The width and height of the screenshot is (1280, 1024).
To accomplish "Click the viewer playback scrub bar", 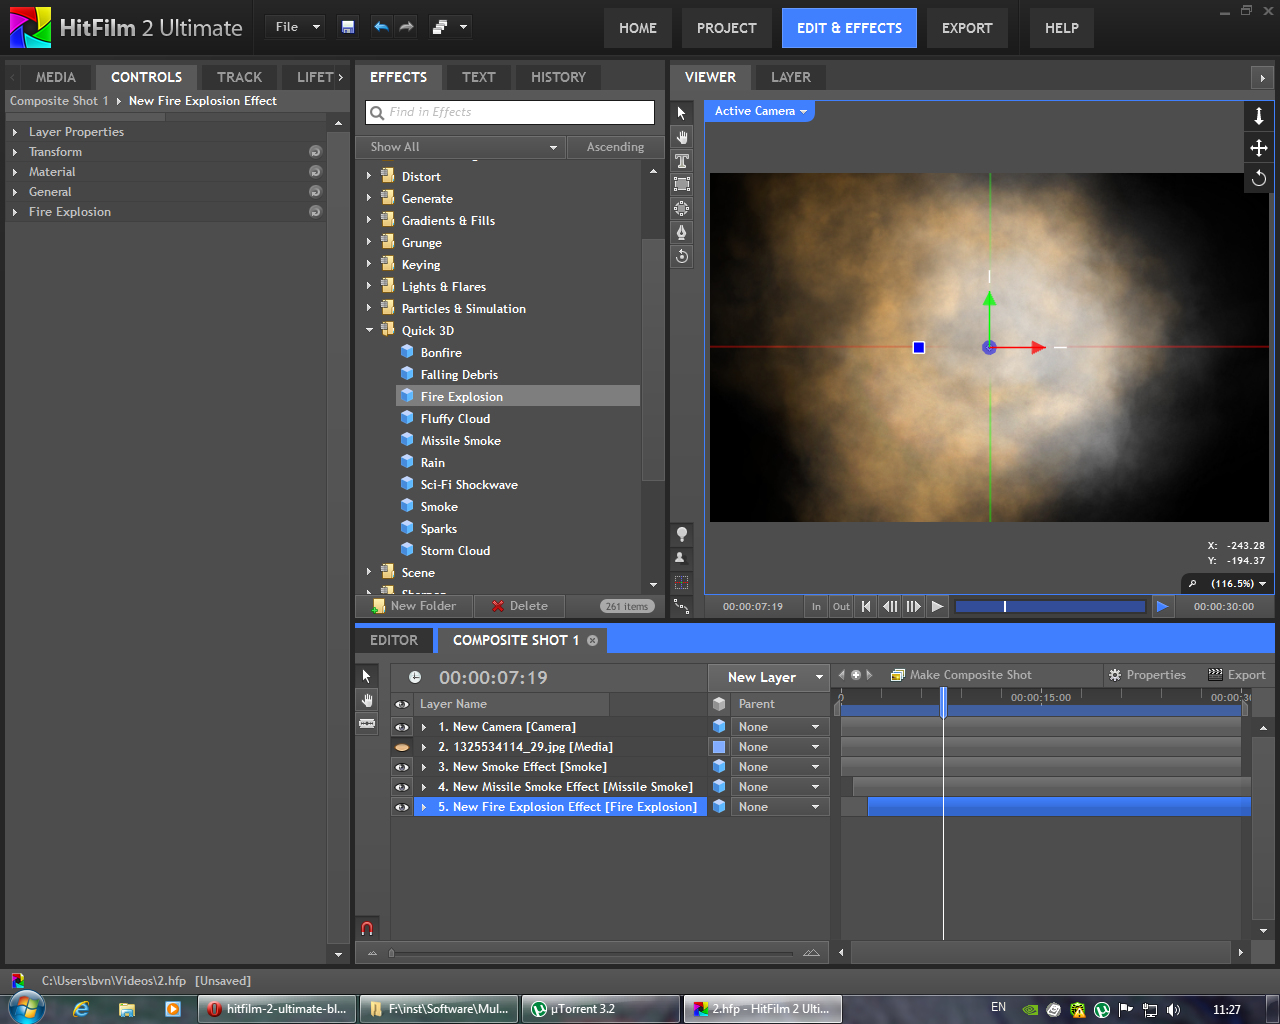I will (x=1050, y=606).
